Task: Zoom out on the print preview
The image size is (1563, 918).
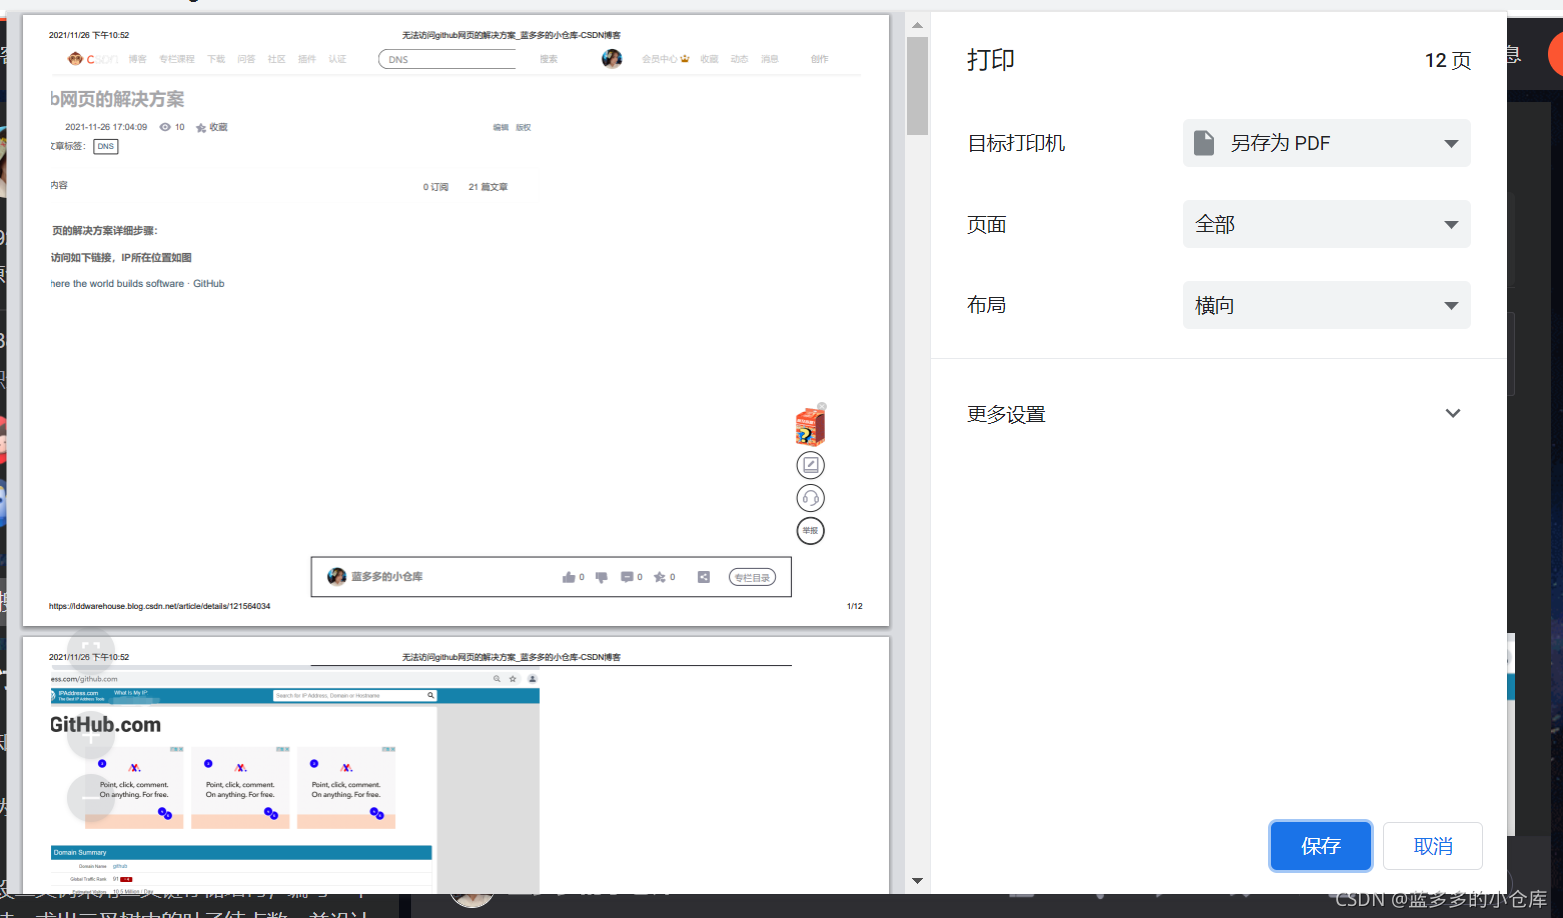Action: tap(91, 797)
